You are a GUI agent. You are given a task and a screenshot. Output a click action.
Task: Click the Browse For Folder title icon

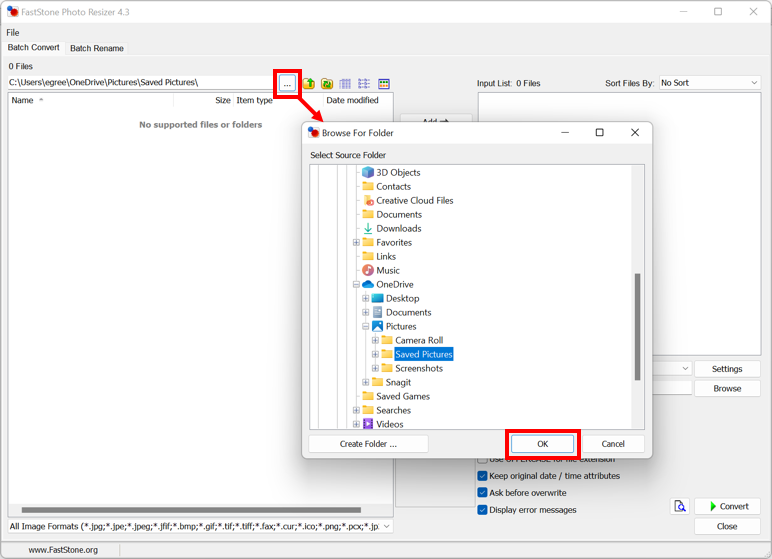click(314, 132)
